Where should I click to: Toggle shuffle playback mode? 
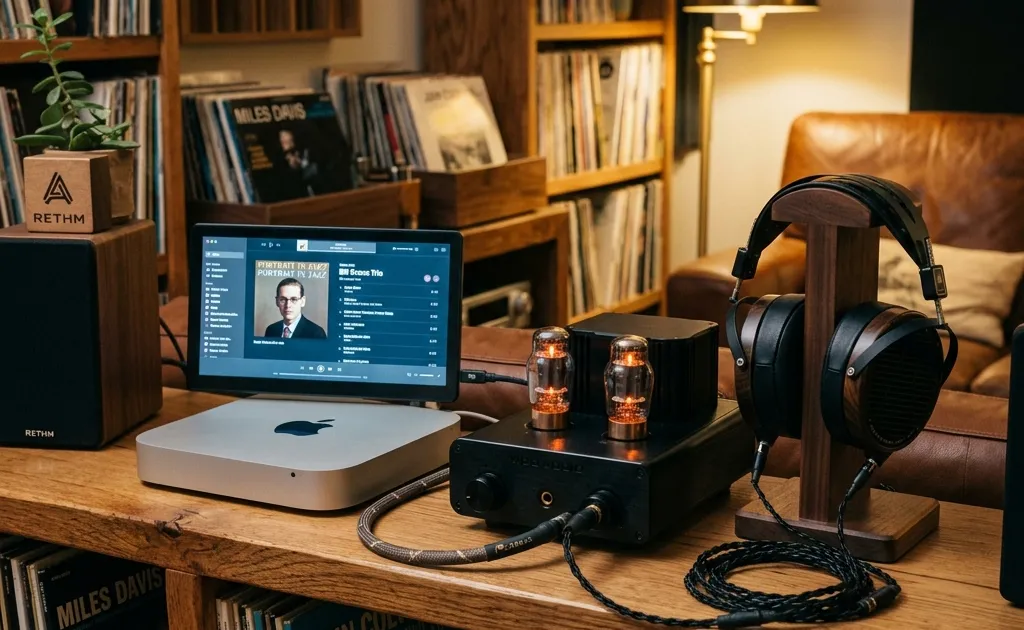click(302, 367)
